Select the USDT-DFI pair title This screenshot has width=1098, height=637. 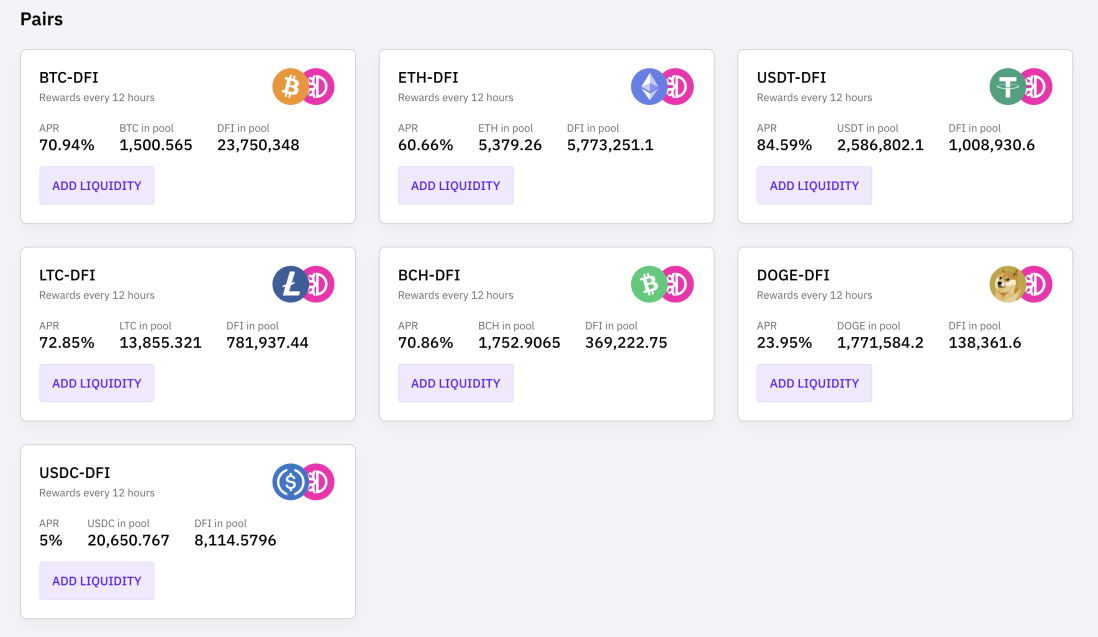(791, 78)
